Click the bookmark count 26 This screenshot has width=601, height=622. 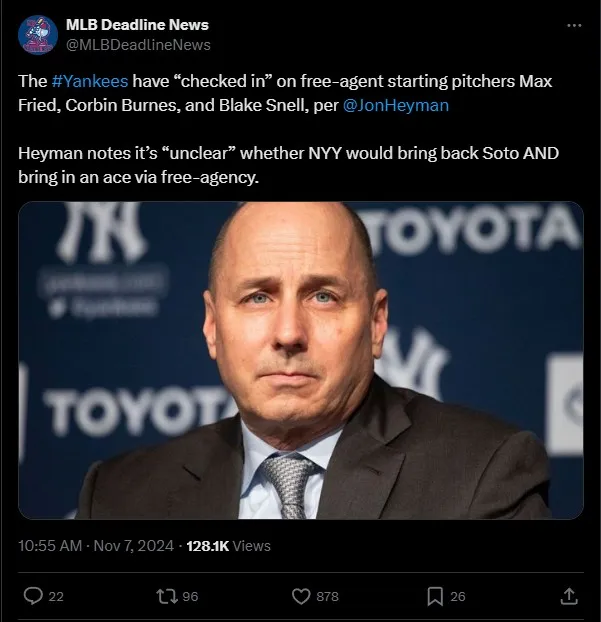(x=458, y=597)
